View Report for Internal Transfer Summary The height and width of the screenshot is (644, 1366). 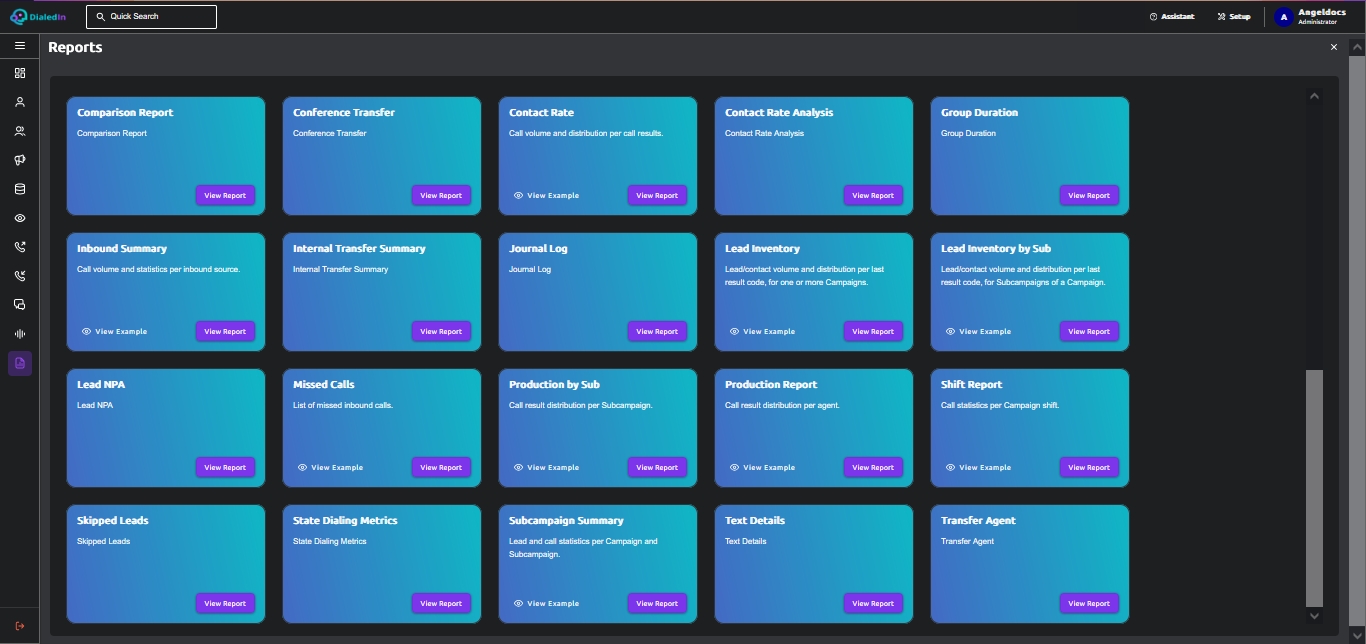[441, 332]
